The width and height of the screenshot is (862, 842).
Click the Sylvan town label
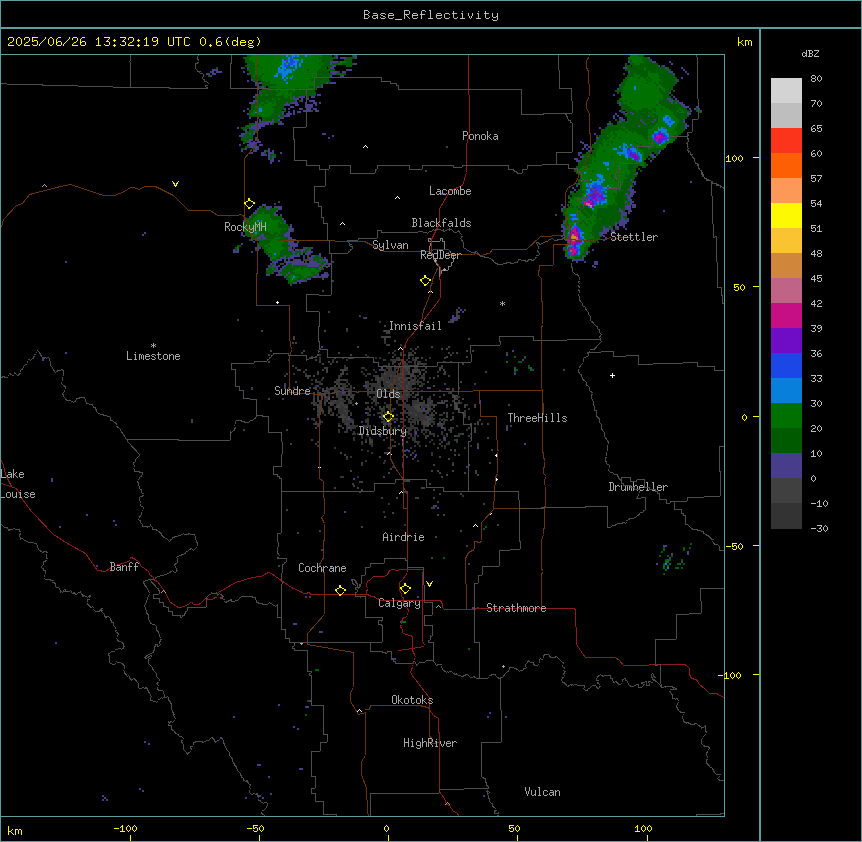390,245
